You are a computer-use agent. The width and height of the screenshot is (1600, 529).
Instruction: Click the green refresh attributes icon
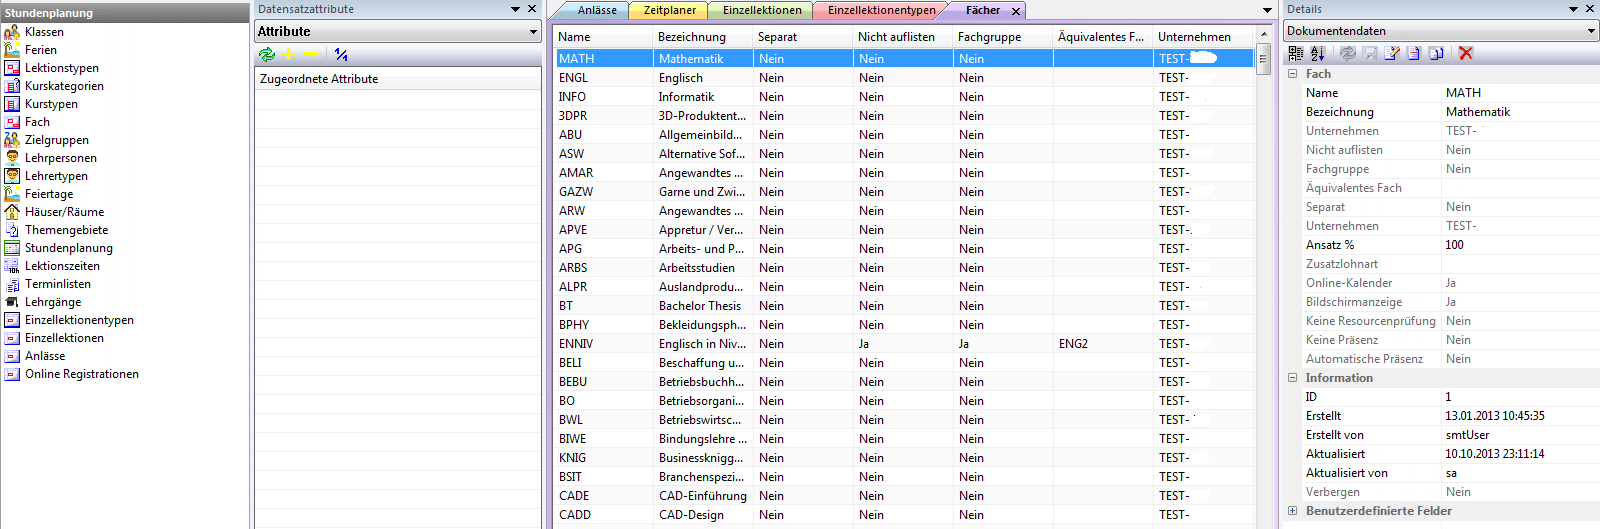click(x=267, y=55)
